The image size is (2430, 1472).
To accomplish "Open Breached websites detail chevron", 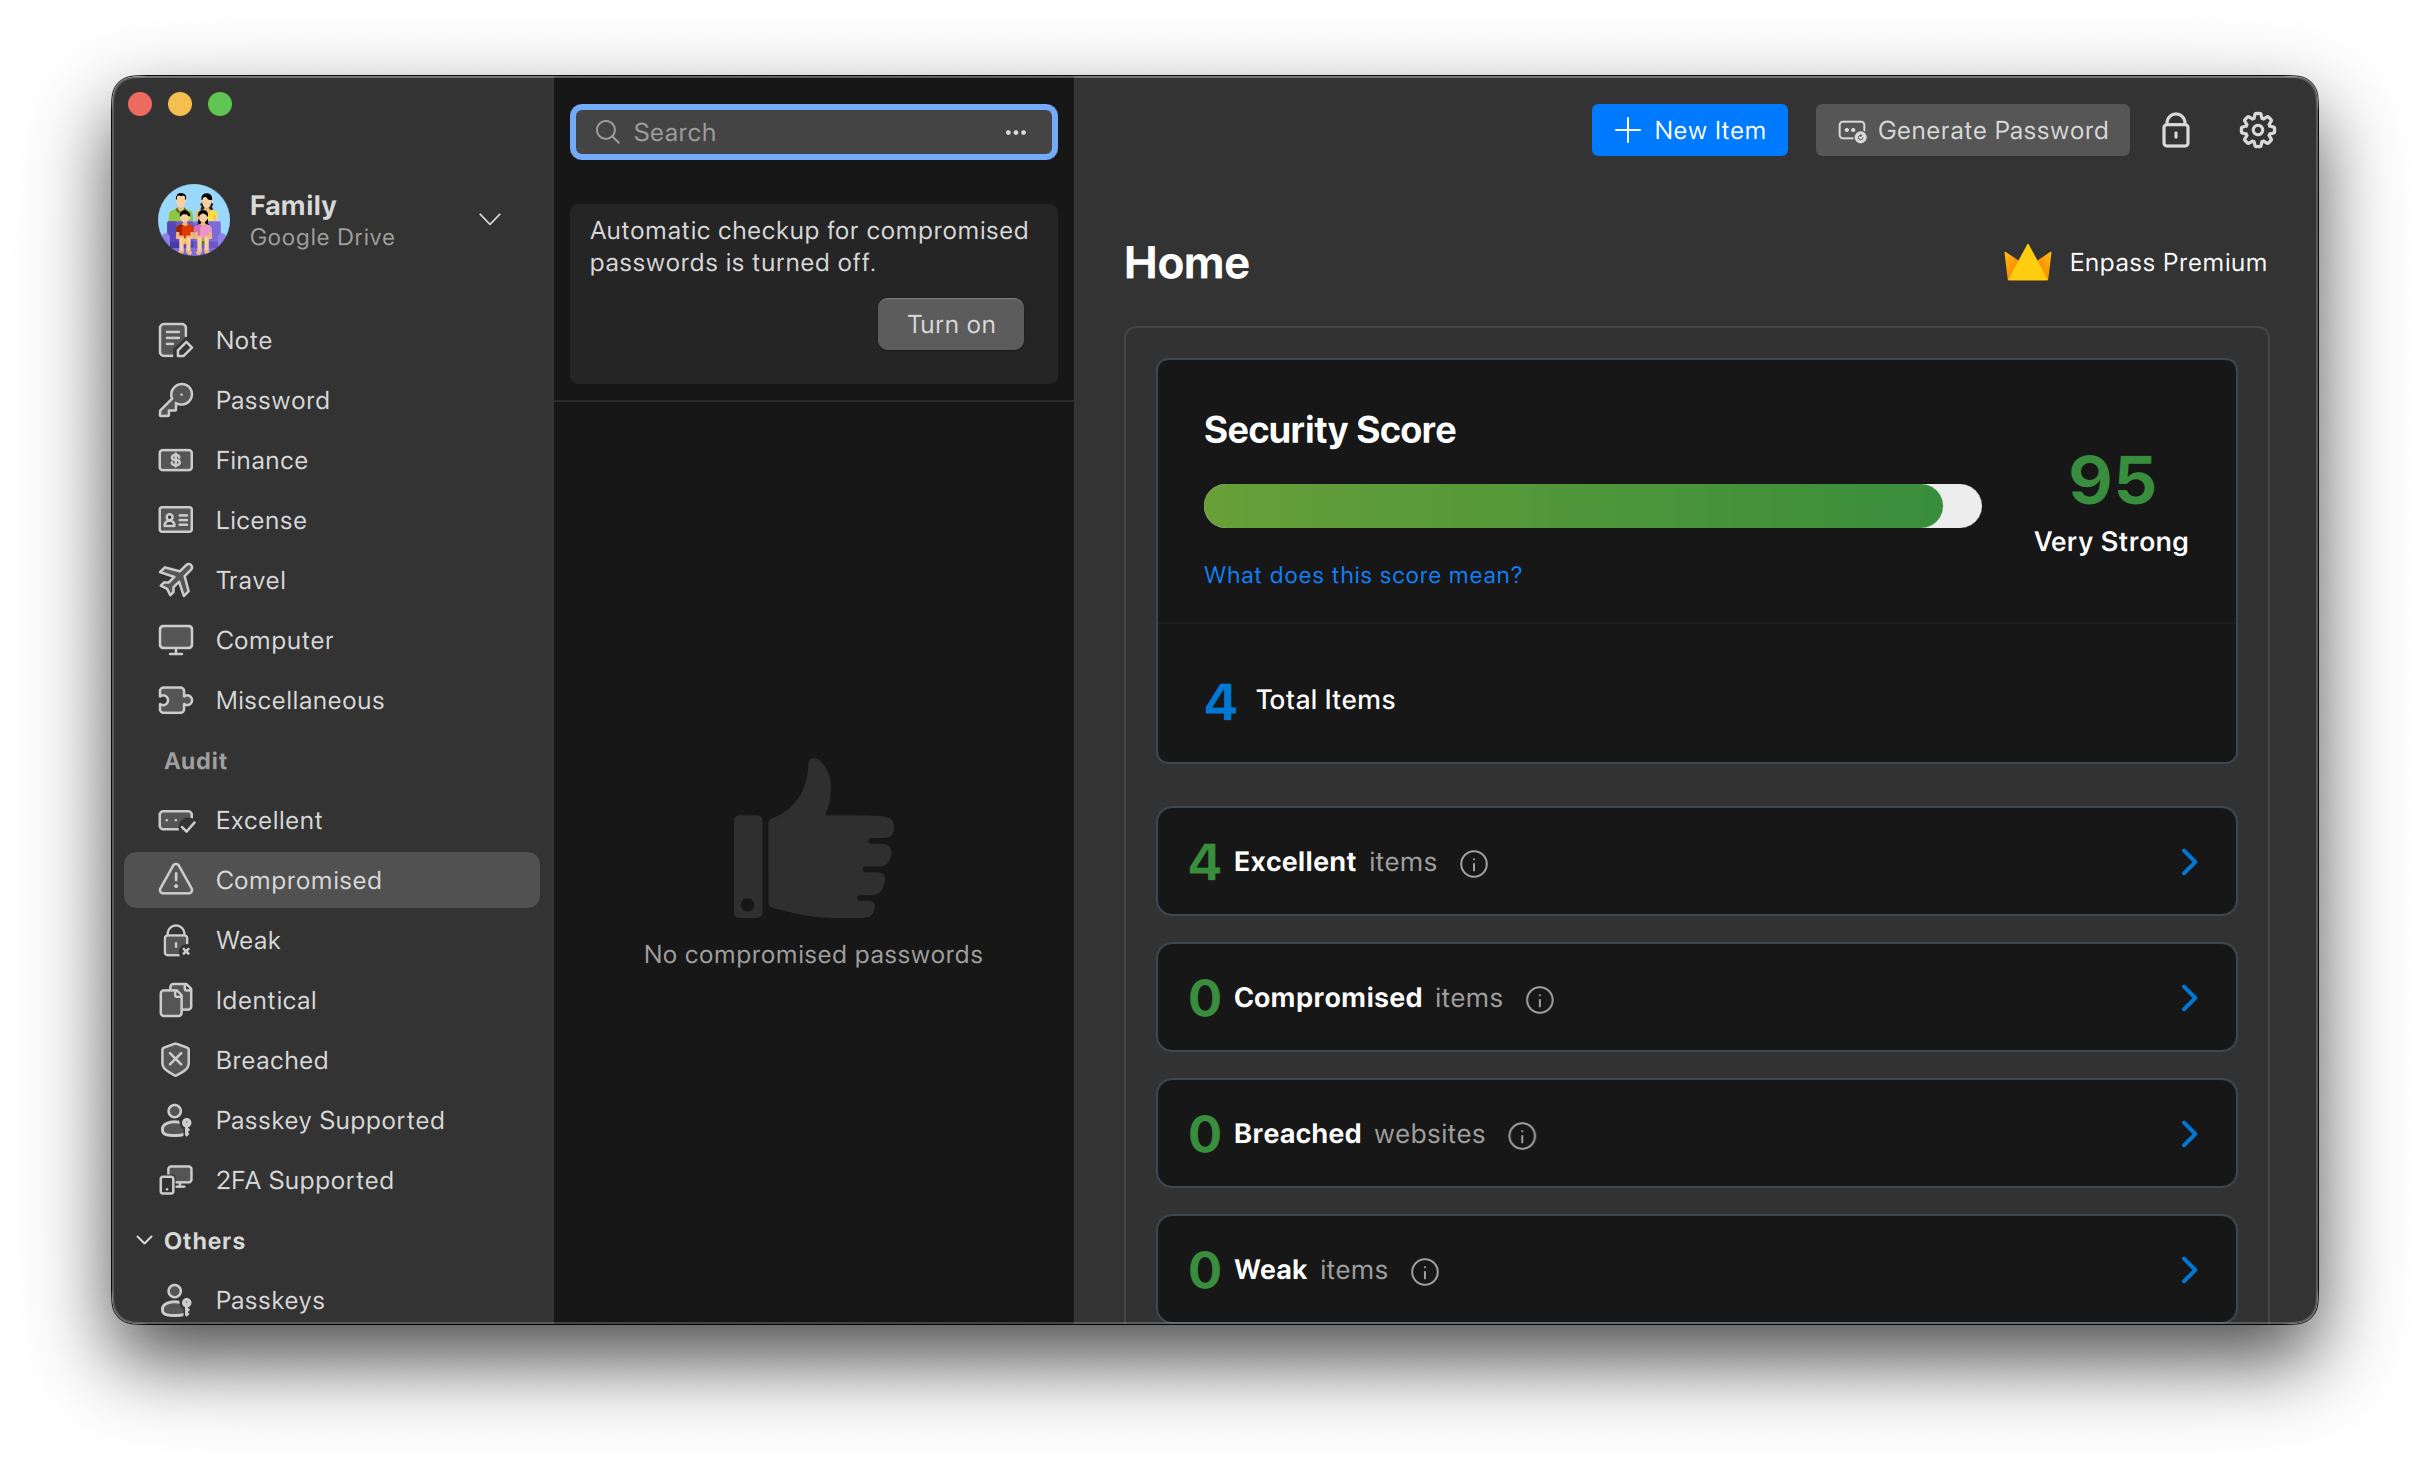I will click(x=2189, y=1134).
